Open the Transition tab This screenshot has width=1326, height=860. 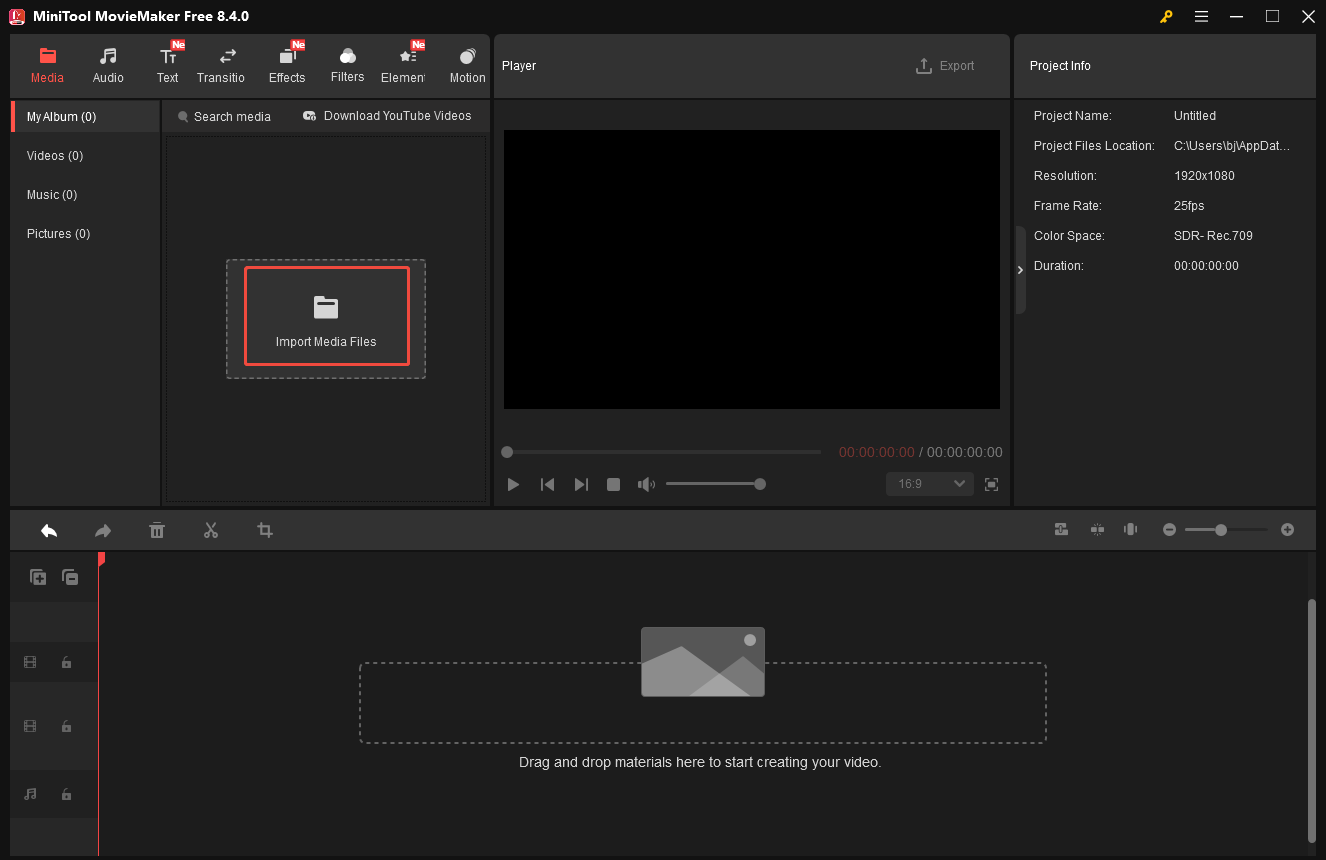click(221, 63)
